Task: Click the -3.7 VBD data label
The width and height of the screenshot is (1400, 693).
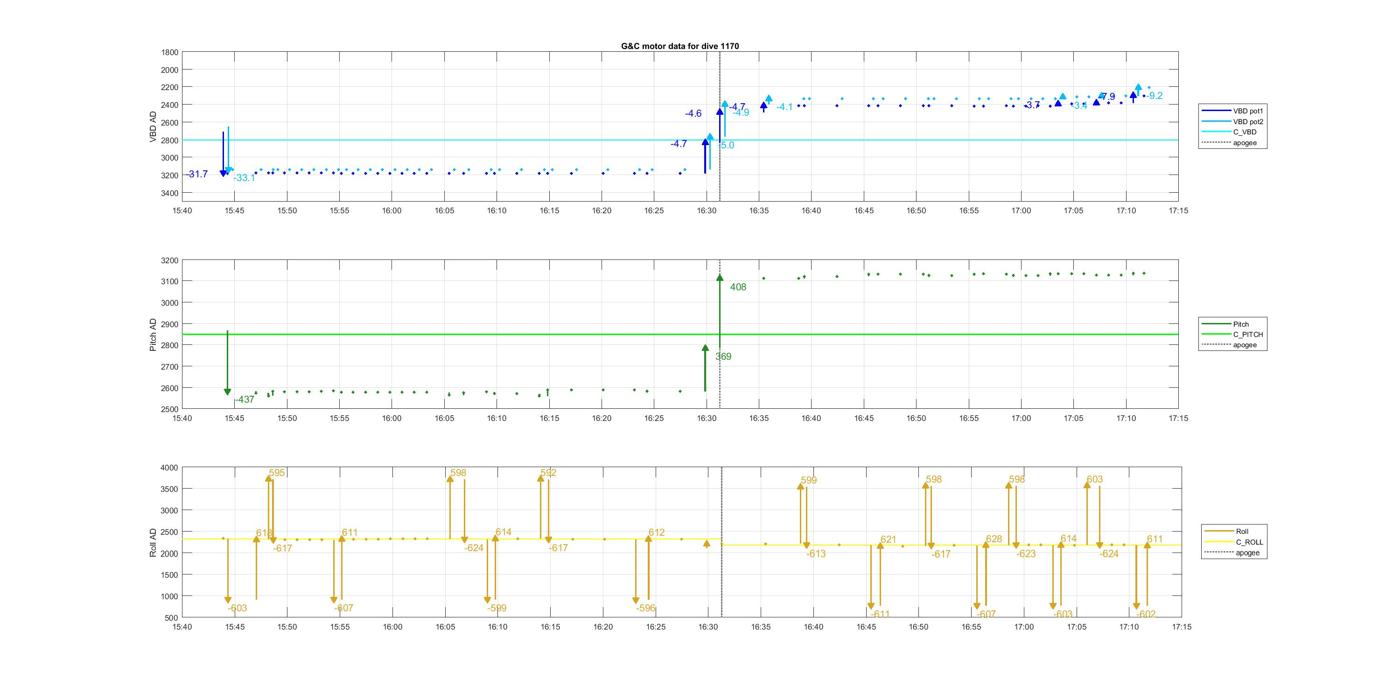Action: [1032, 105]
